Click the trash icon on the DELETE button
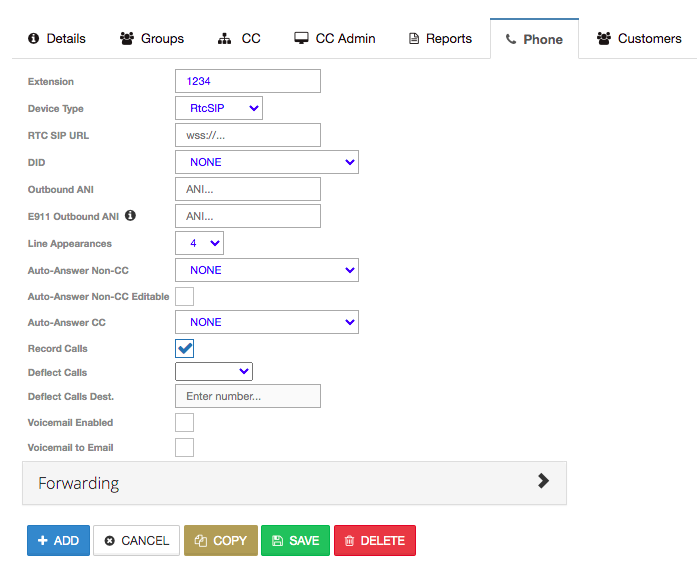697x564 pixels. point(349,540)
